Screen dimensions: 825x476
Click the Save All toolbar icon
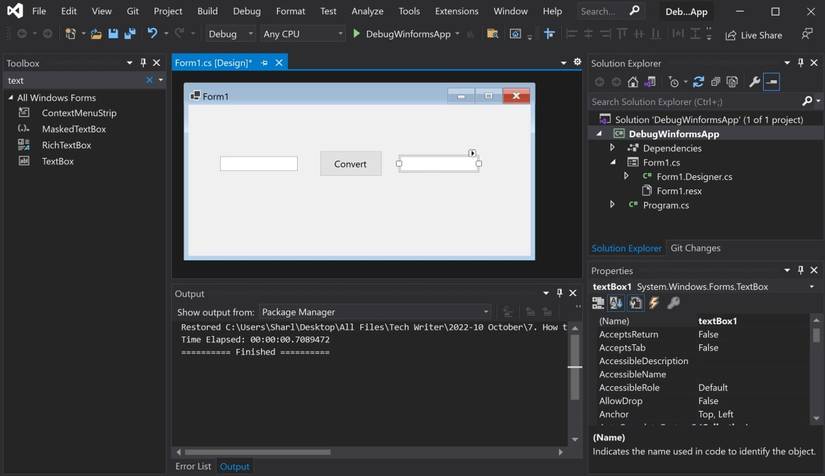(x=129, y=34)
